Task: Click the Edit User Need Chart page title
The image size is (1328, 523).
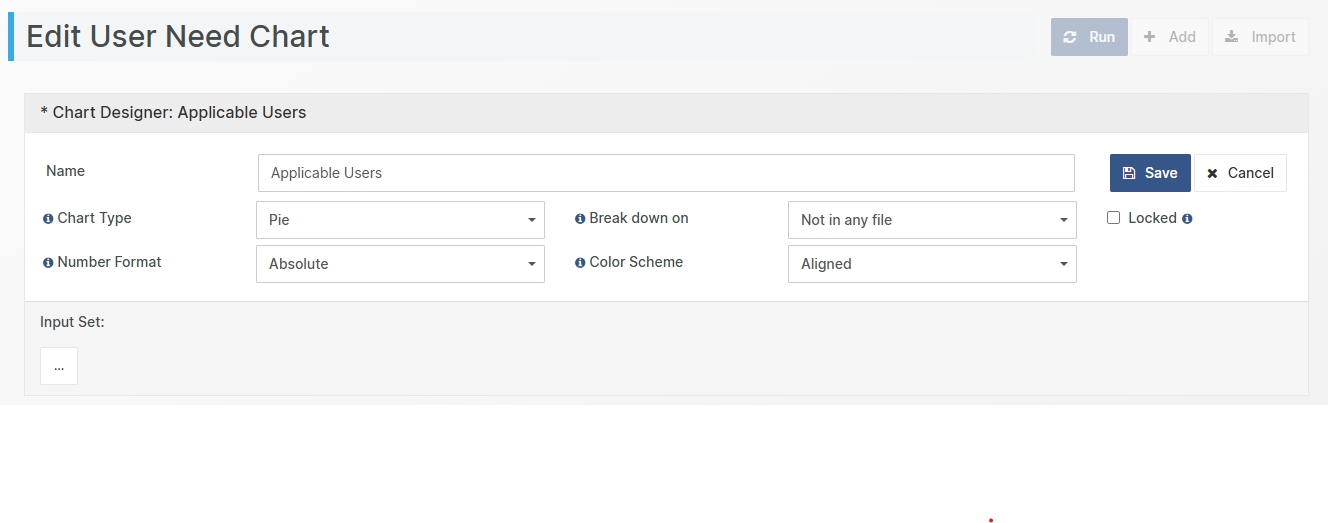Action: 178,37
